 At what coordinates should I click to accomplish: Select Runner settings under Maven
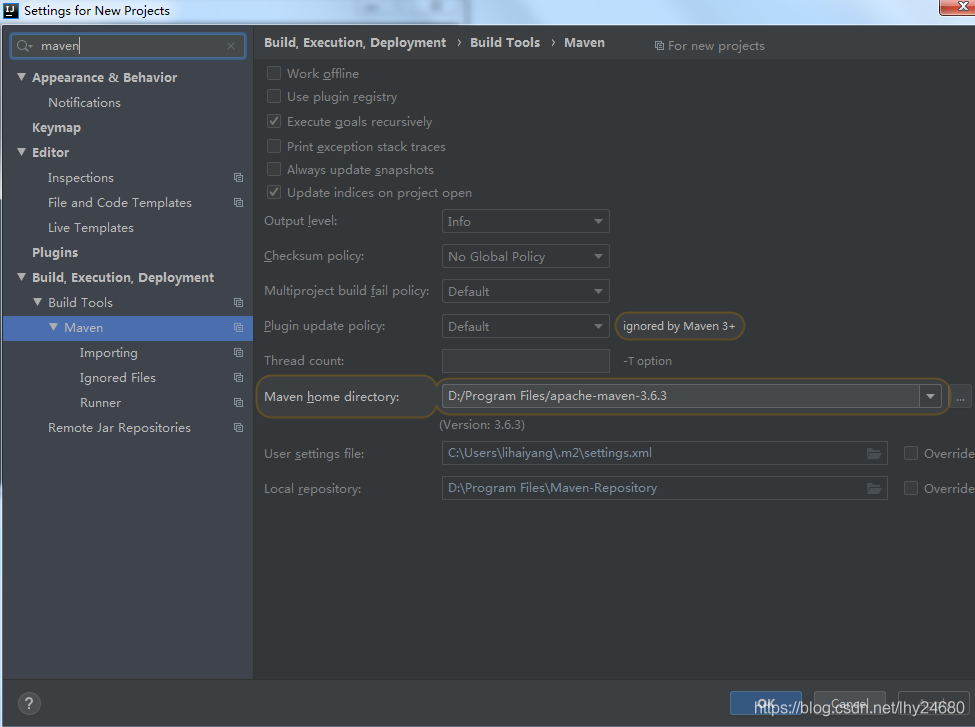click(x=100, y=403)
